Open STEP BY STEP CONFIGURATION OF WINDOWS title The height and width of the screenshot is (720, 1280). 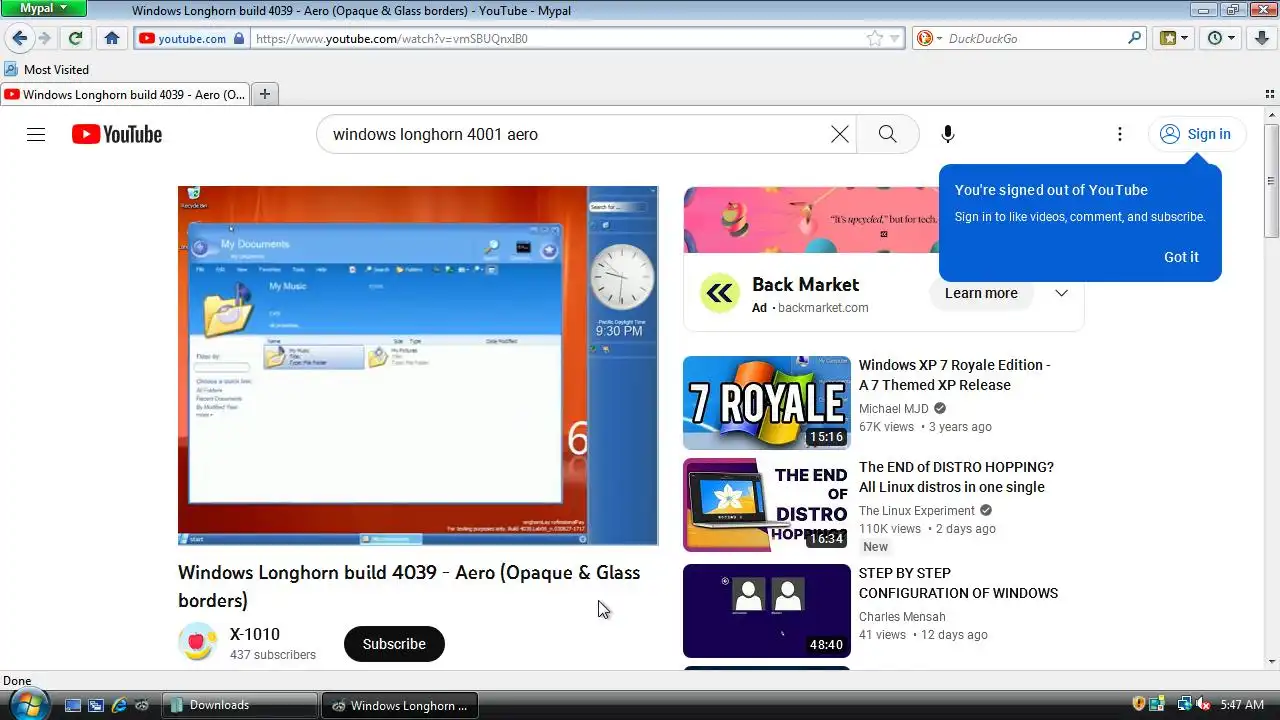(959, 583)
